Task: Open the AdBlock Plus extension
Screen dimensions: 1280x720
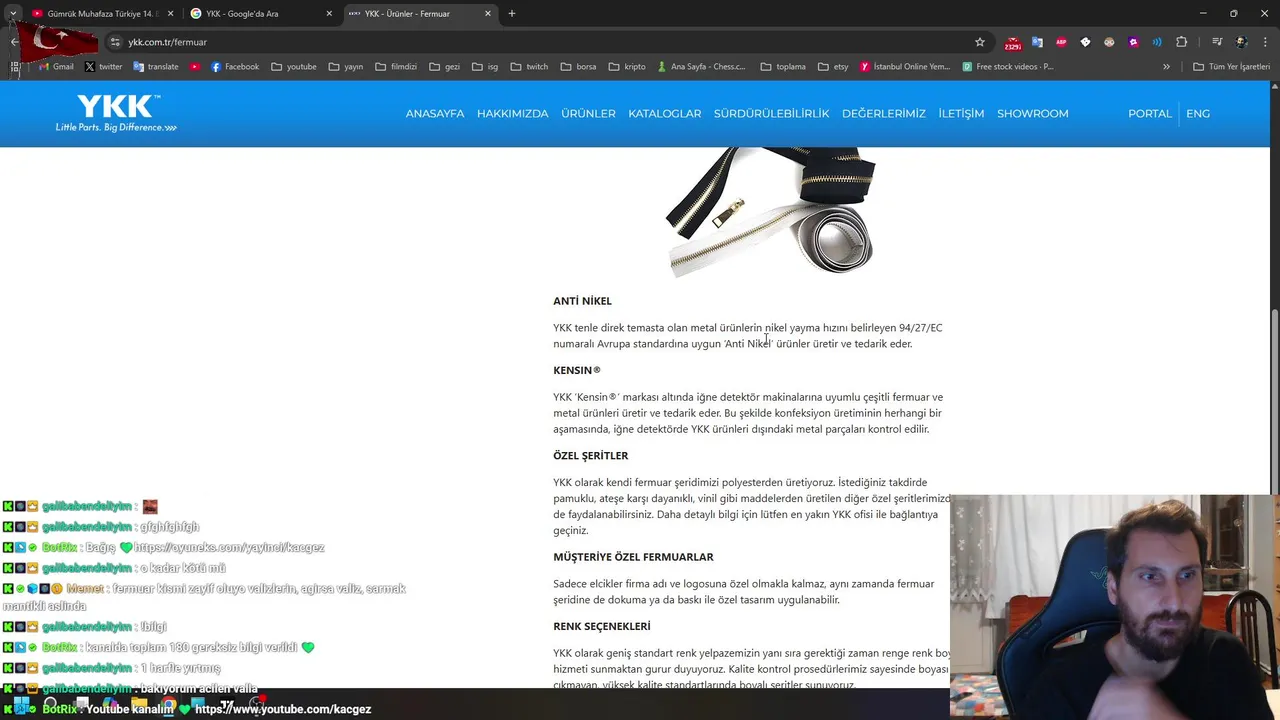Action: point(1061,42)
